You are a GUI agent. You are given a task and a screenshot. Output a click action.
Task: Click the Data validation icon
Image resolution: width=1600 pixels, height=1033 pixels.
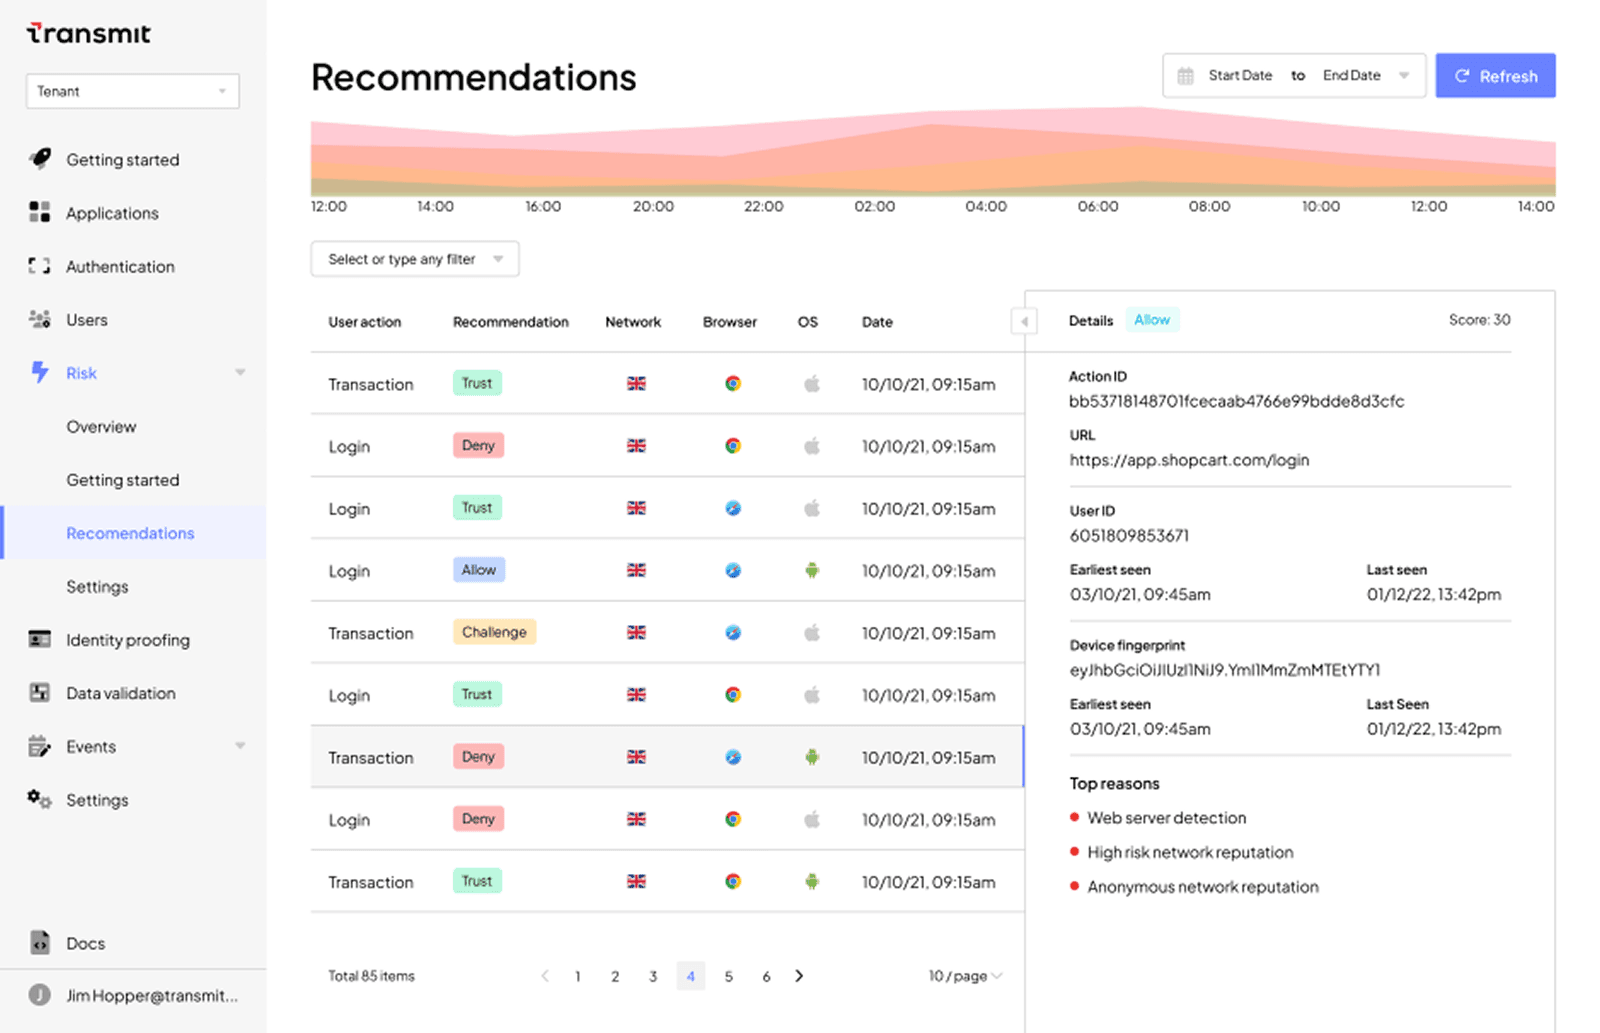[40, 692]
